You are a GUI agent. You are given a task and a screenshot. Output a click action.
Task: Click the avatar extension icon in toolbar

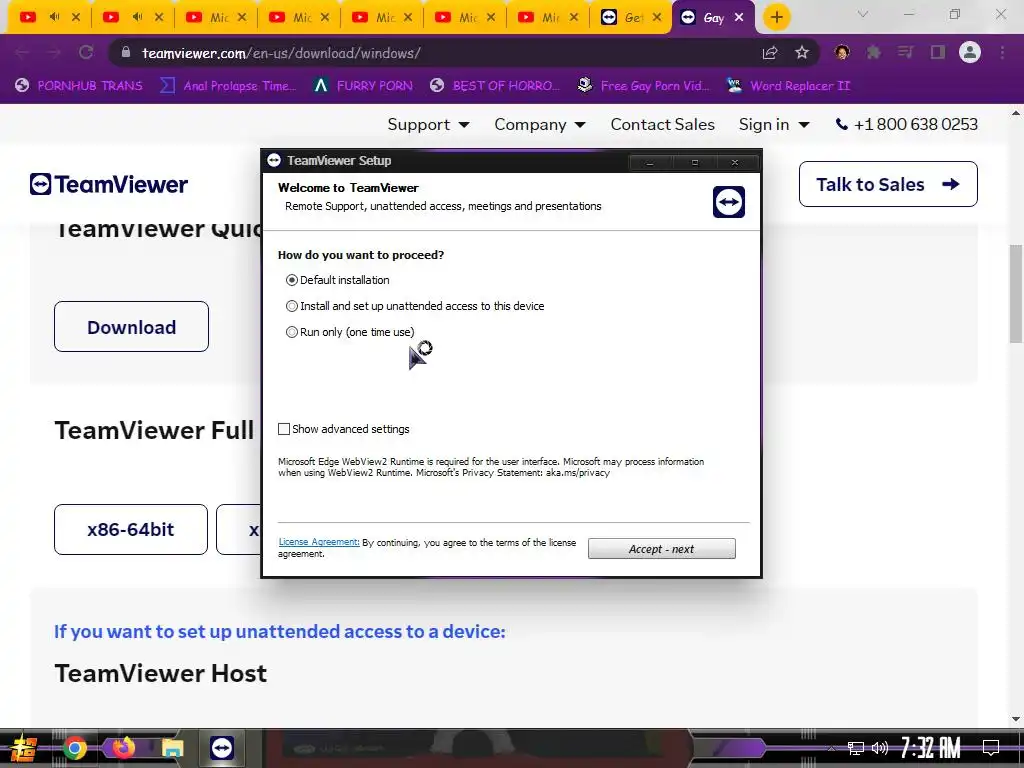click(x=842, y=52)
